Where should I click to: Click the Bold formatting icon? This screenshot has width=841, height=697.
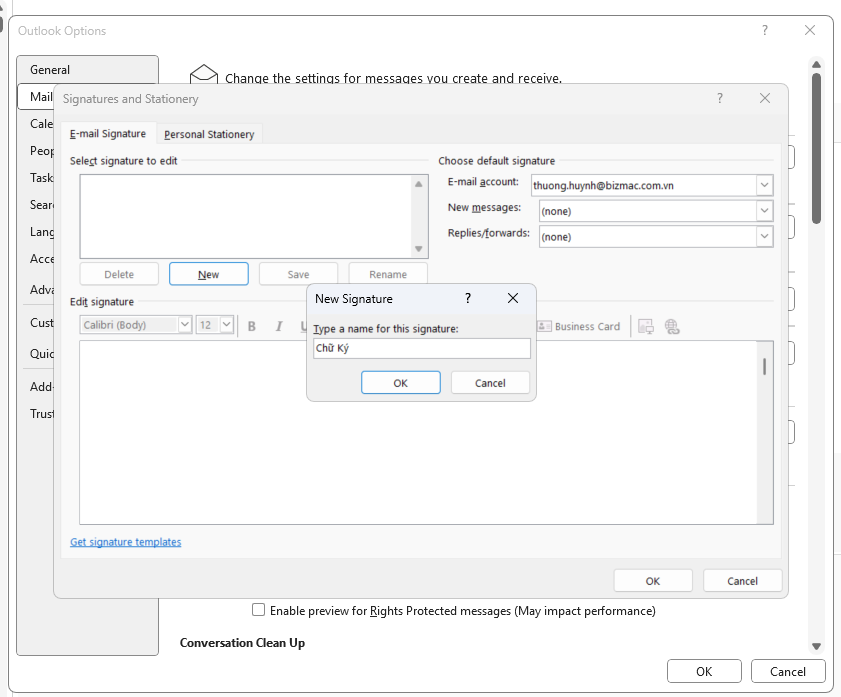[x=252, y=326]
